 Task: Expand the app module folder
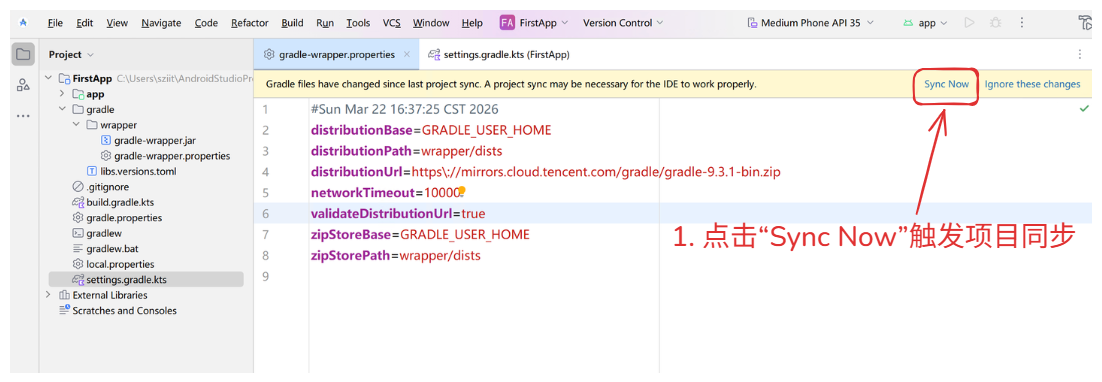[61, 93]
